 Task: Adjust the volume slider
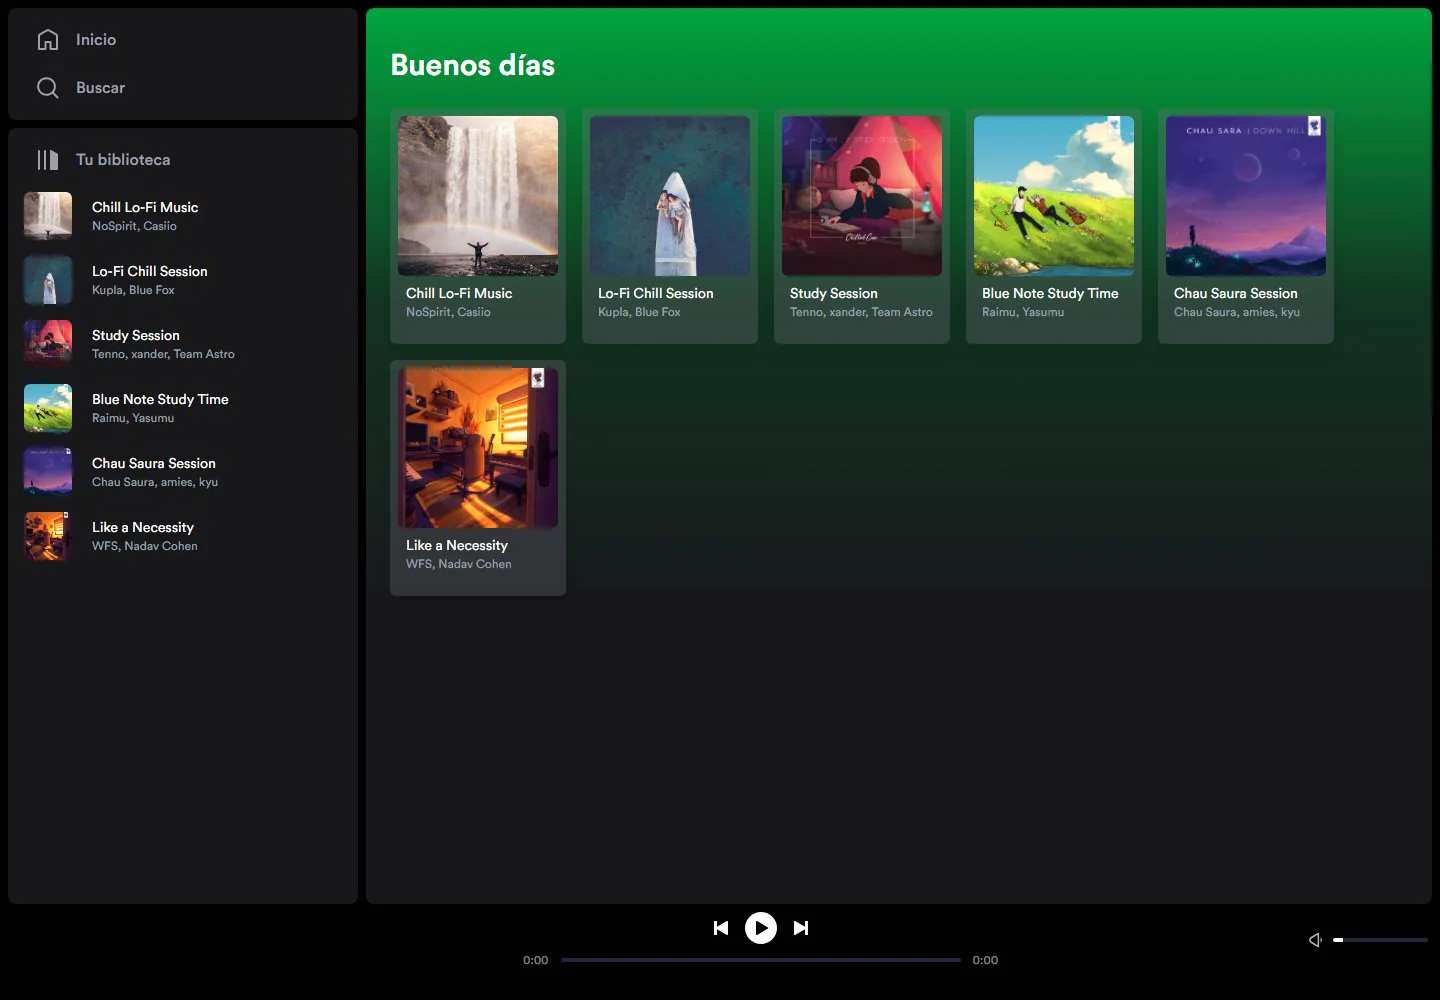coord(1380,940)
